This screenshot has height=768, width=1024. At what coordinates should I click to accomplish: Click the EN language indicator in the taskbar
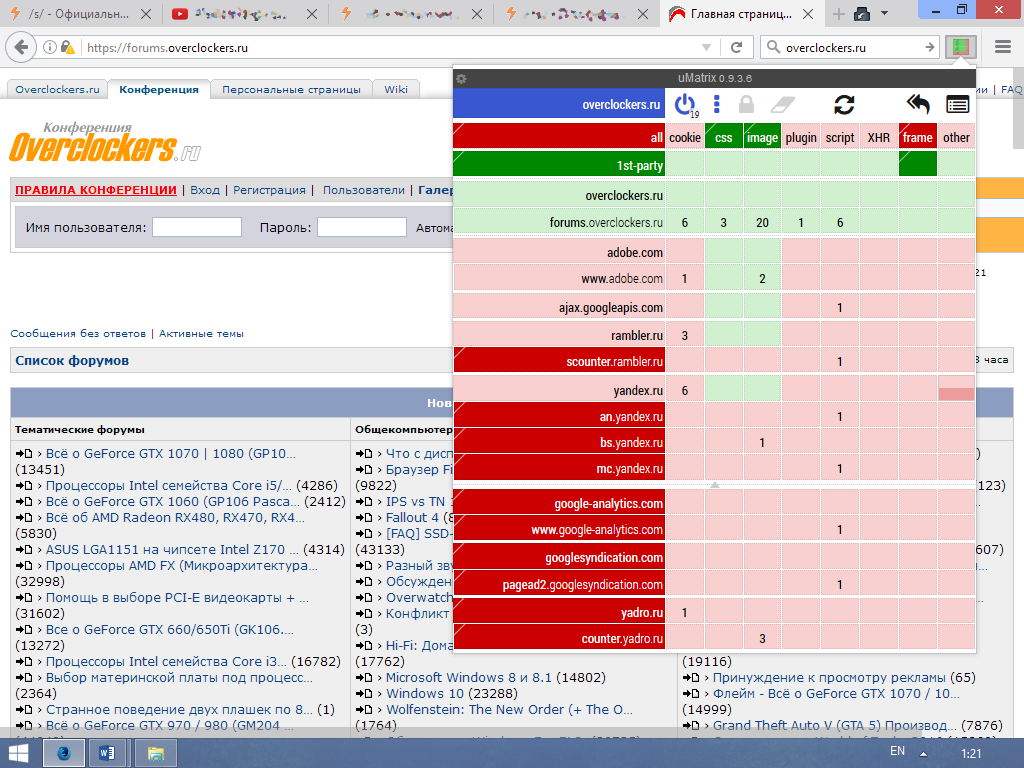point(898,752)
